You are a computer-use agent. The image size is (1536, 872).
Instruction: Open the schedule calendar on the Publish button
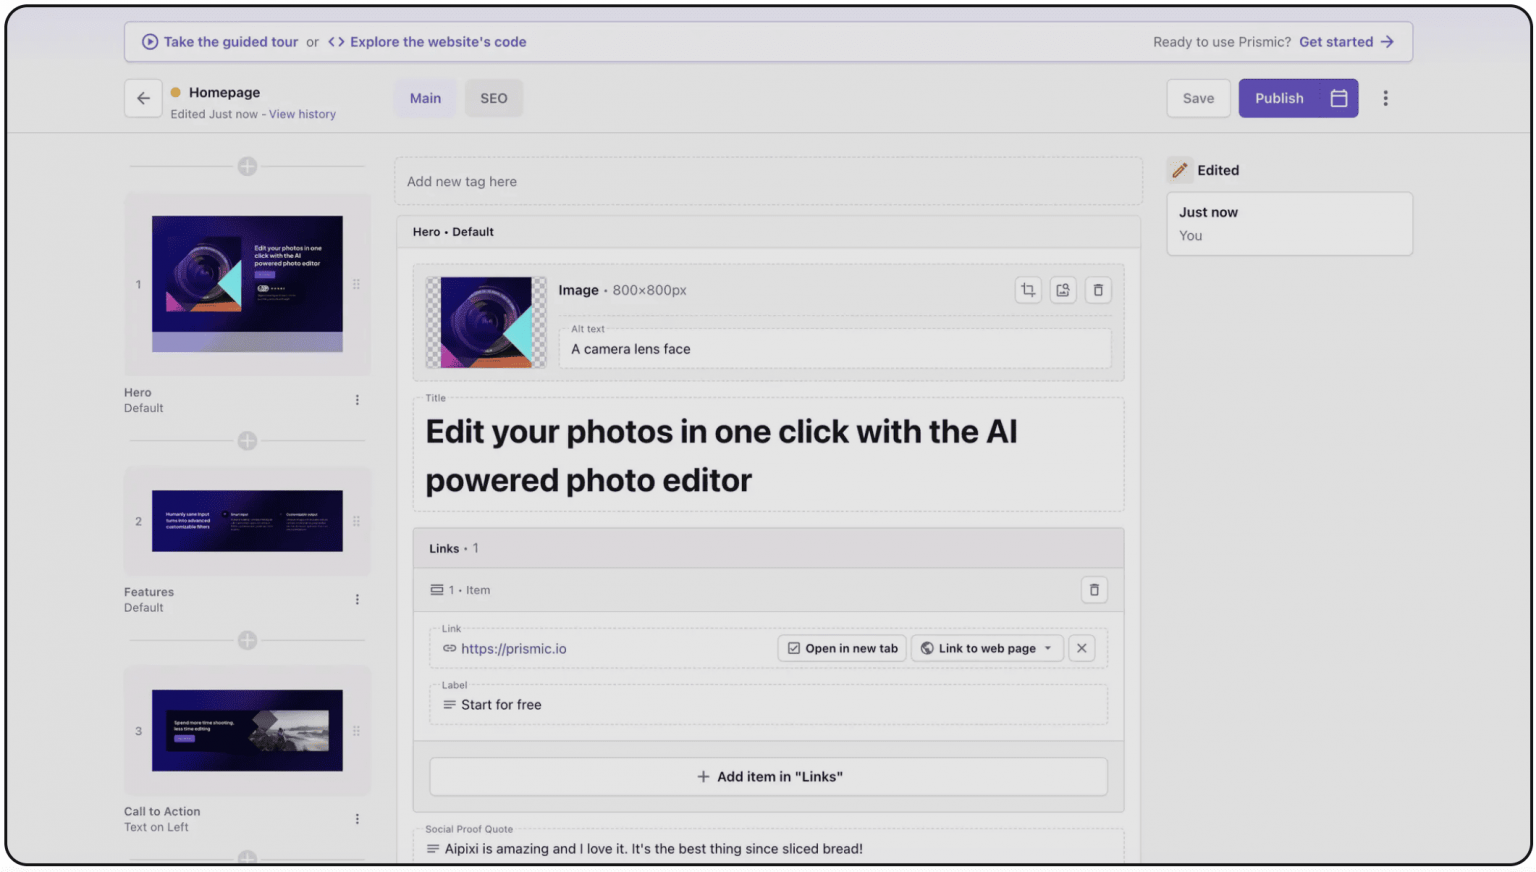[x=1339, y=98]
